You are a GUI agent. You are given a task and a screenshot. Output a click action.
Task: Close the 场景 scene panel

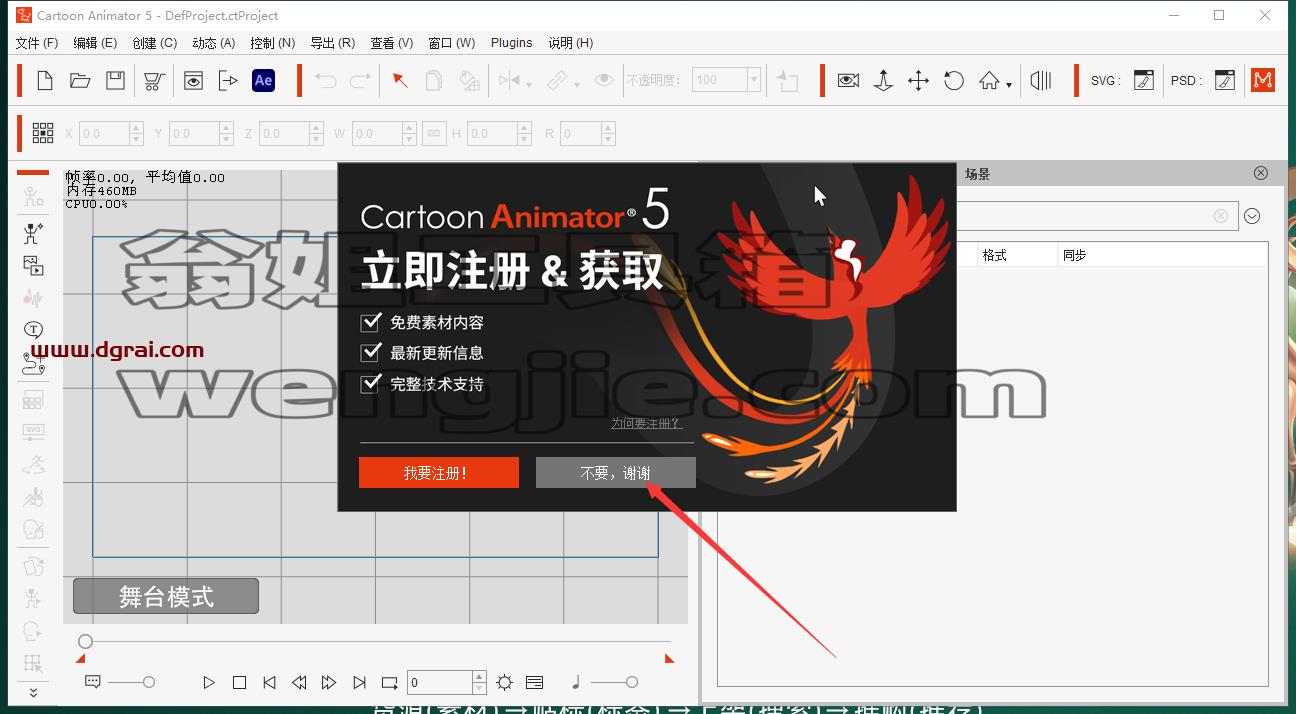click(x=1261, y=173)
